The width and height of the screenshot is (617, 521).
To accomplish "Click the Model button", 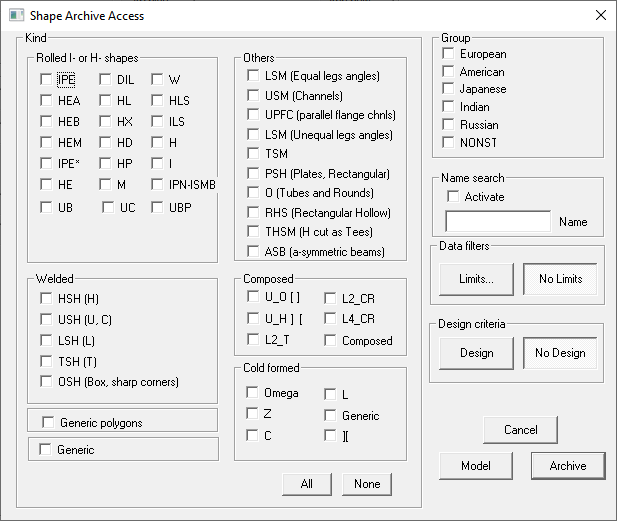I will click(476, 466).
